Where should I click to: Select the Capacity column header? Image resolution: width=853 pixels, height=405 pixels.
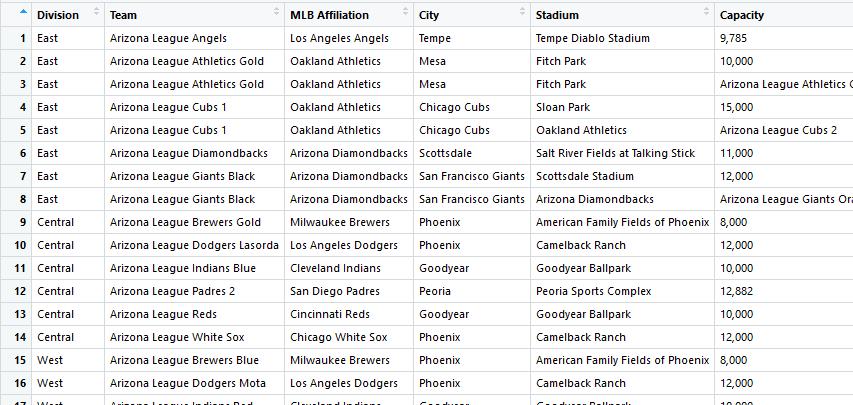click(x=742, y=15)
